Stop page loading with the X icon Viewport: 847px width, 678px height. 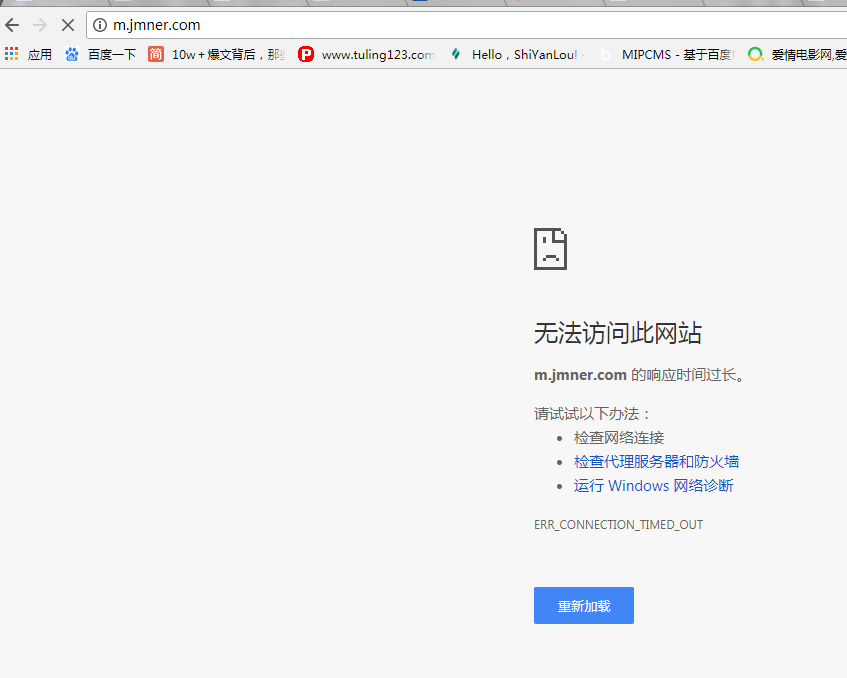67,25
